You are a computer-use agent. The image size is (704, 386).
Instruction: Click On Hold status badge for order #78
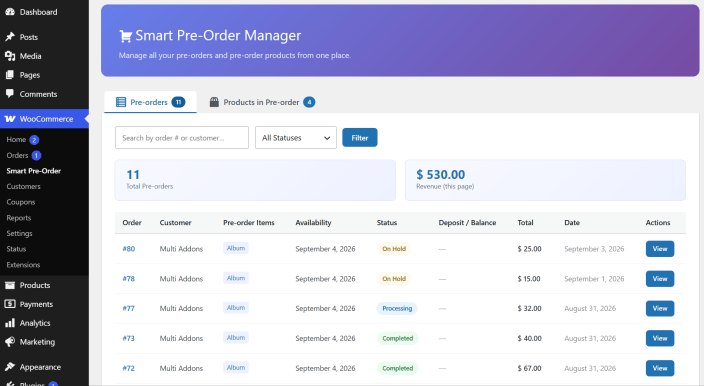pos(394,279)
